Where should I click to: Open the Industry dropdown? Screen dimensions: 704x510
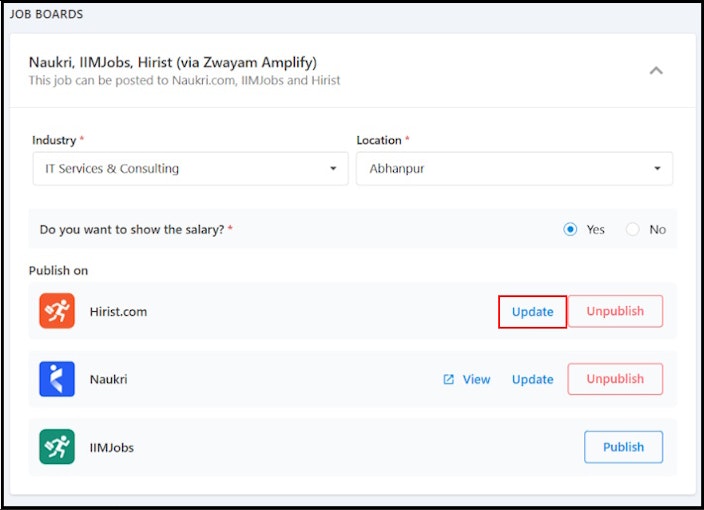[x=190, y=168]
